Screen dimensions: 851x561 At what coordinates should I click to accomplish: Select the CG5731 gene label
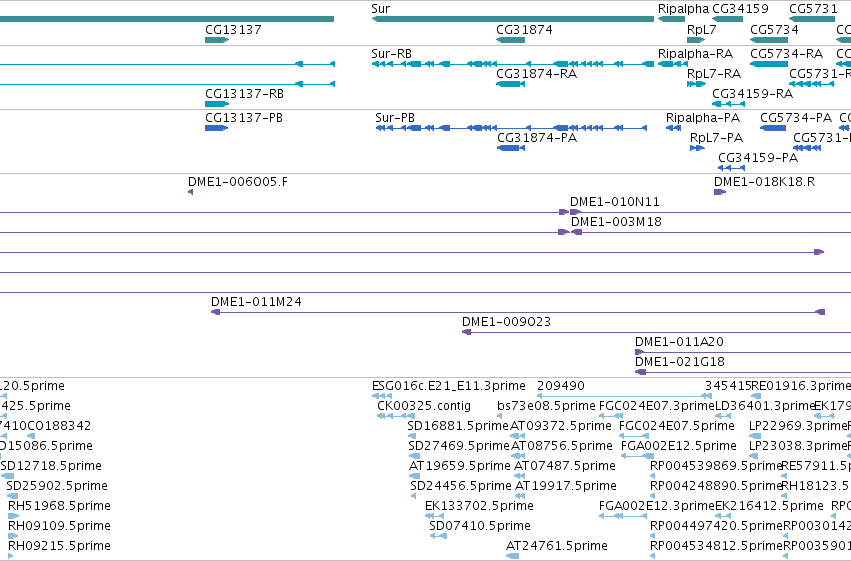coord(814,9)
